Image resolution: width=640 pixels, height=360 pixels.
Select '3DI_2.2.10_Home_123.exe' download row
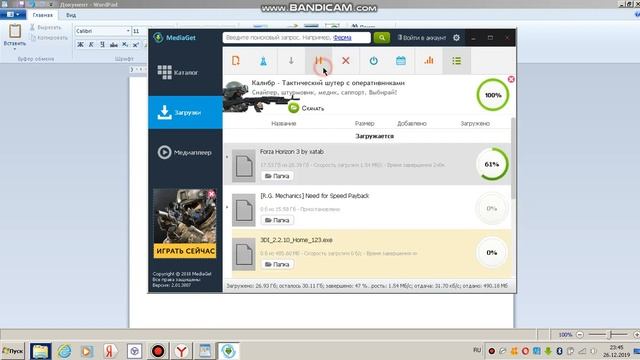[x=371, y=253]
